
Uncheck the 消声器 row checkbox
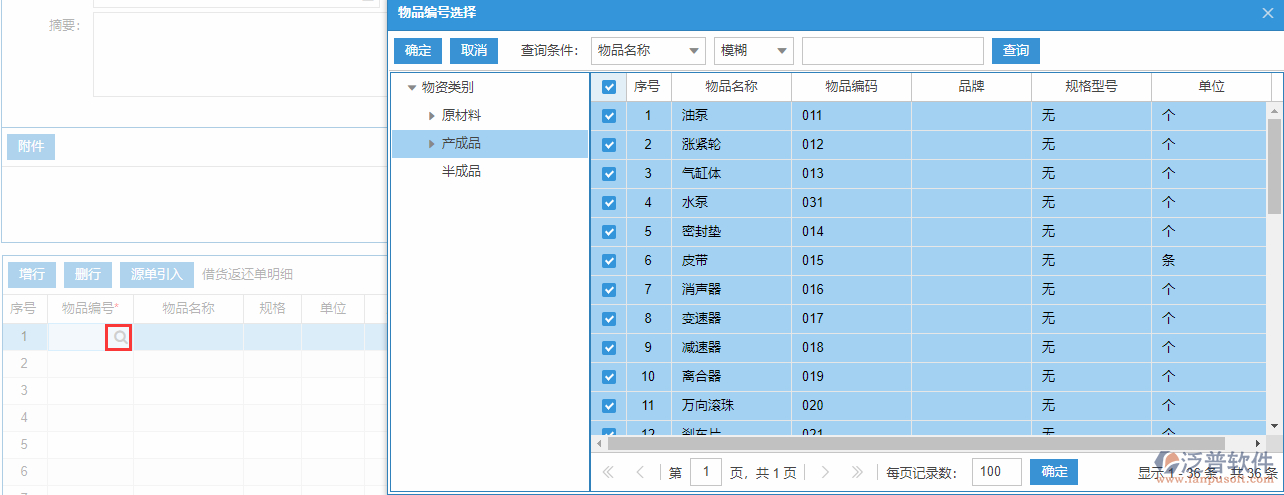pos(609,290)
